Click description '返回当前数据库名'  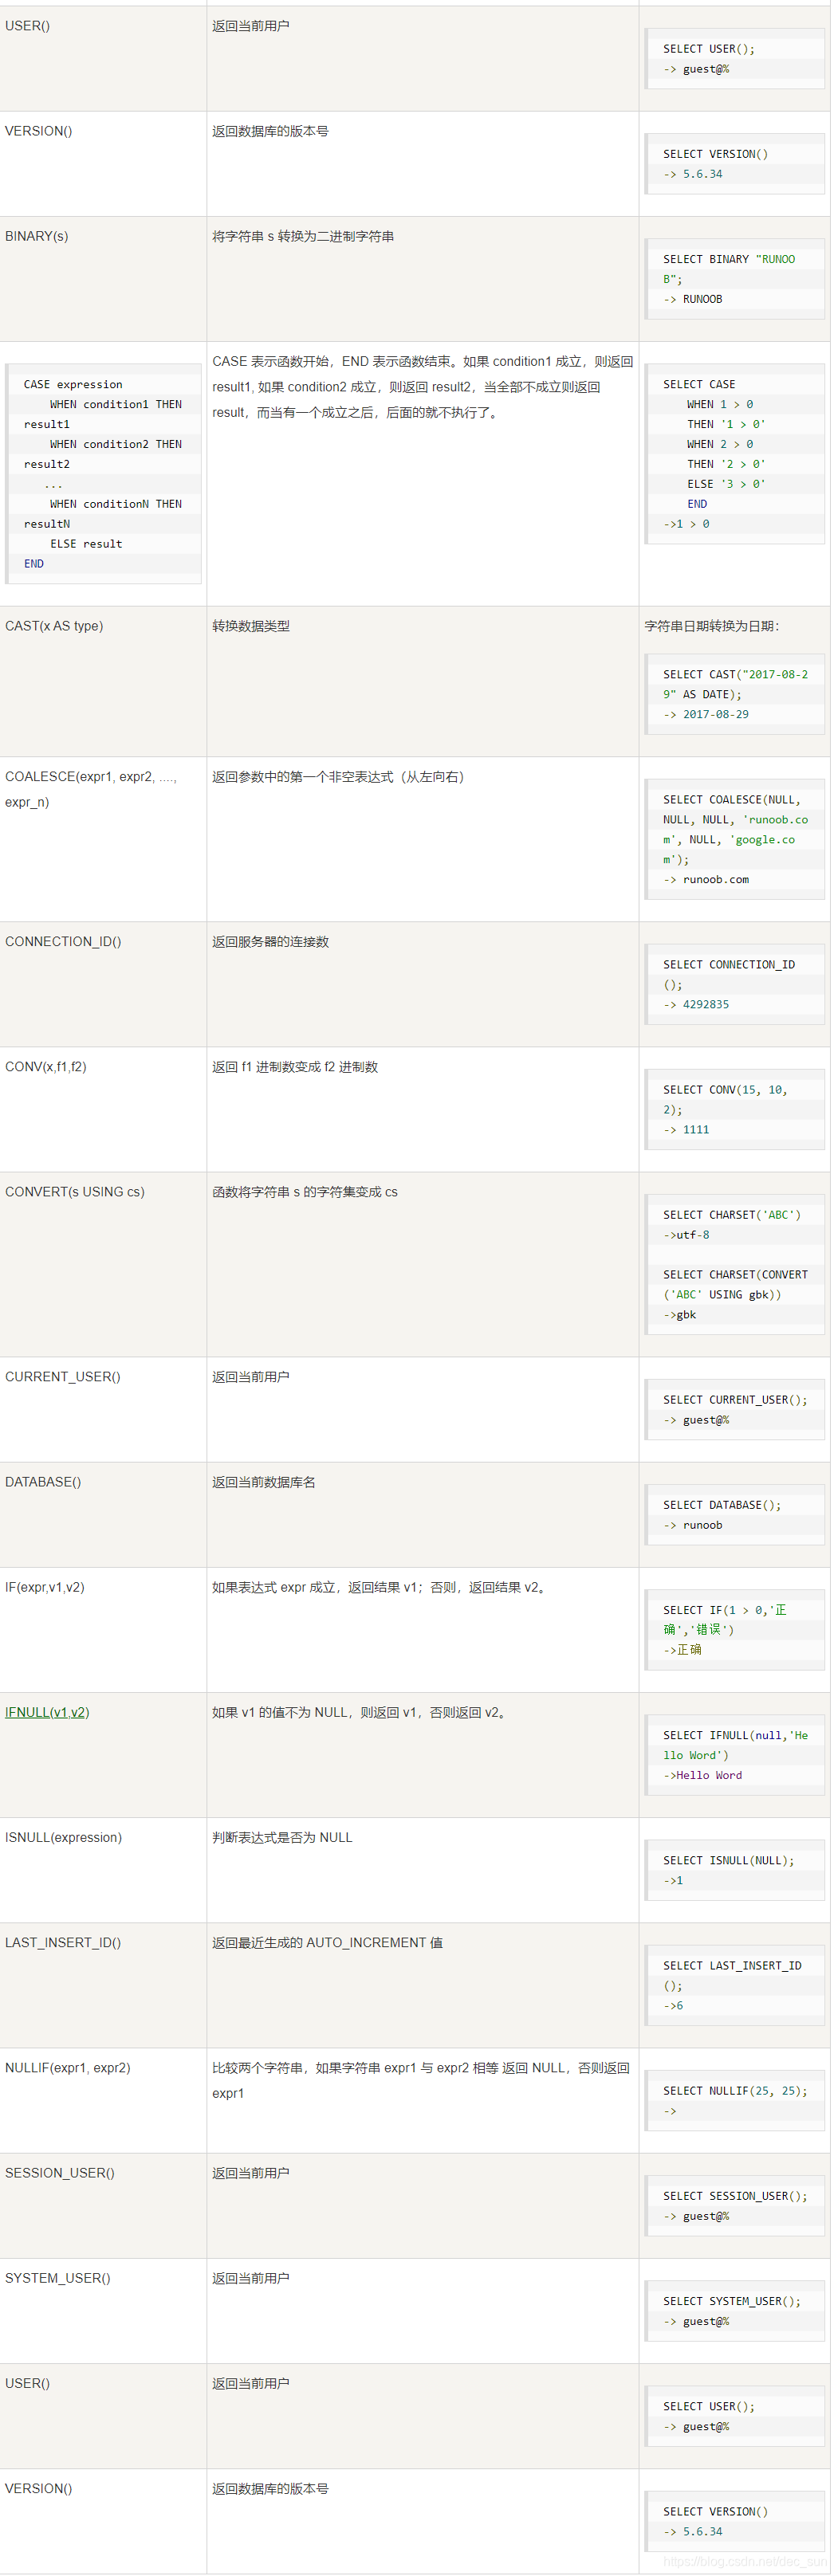(x=264, y=1481)
